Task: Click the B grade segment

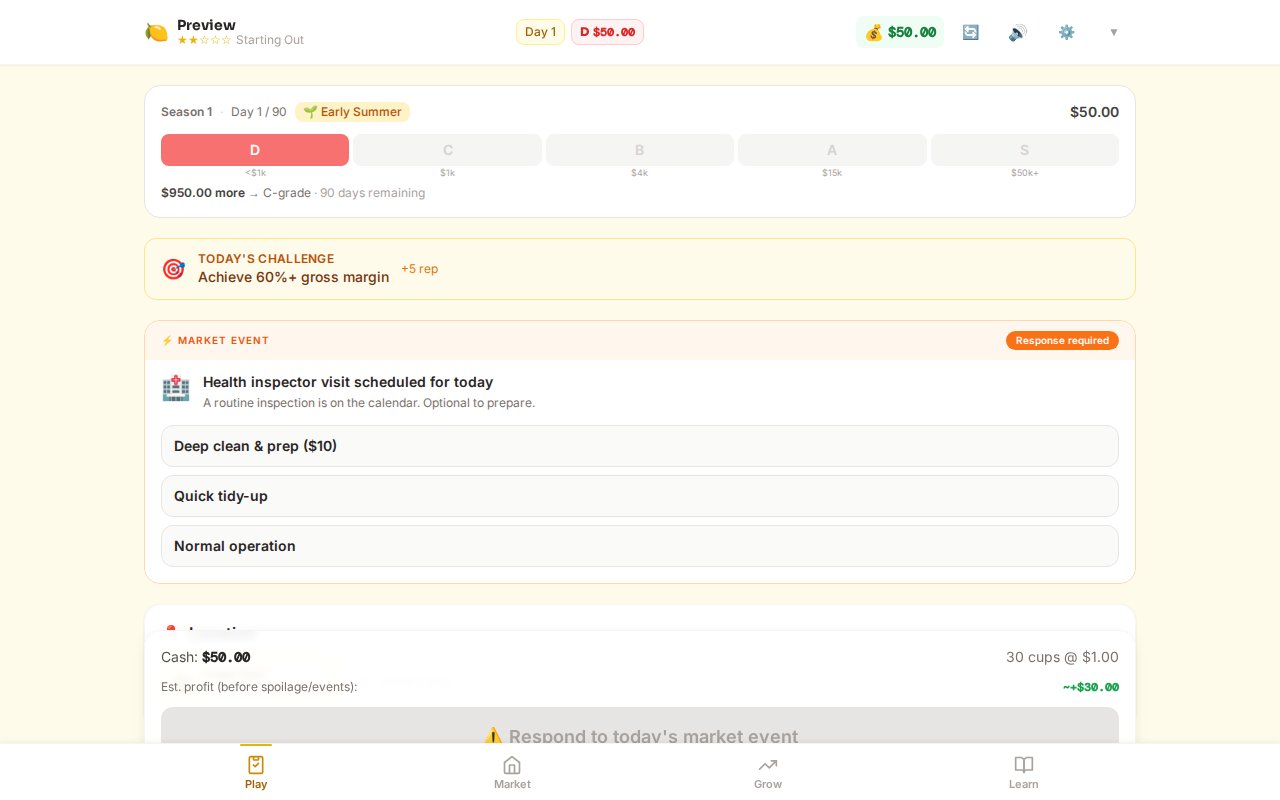Action: click(640, 150)
